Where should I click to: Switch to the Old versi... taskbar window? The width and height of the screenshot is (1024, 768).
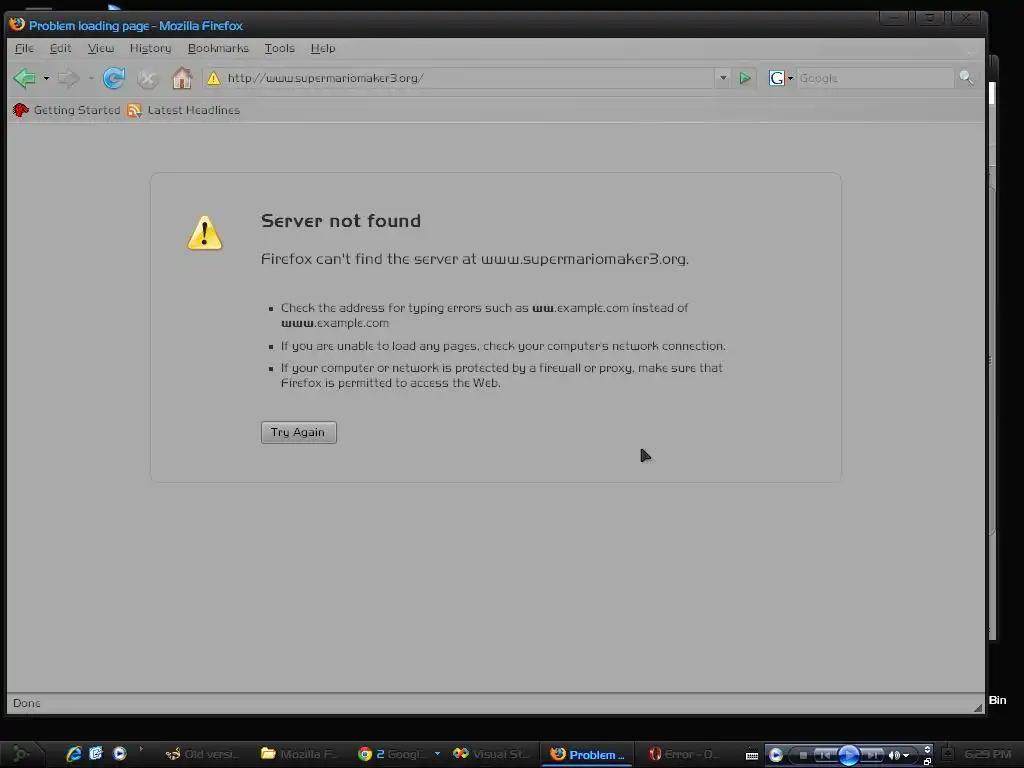(x=202, y=754)
